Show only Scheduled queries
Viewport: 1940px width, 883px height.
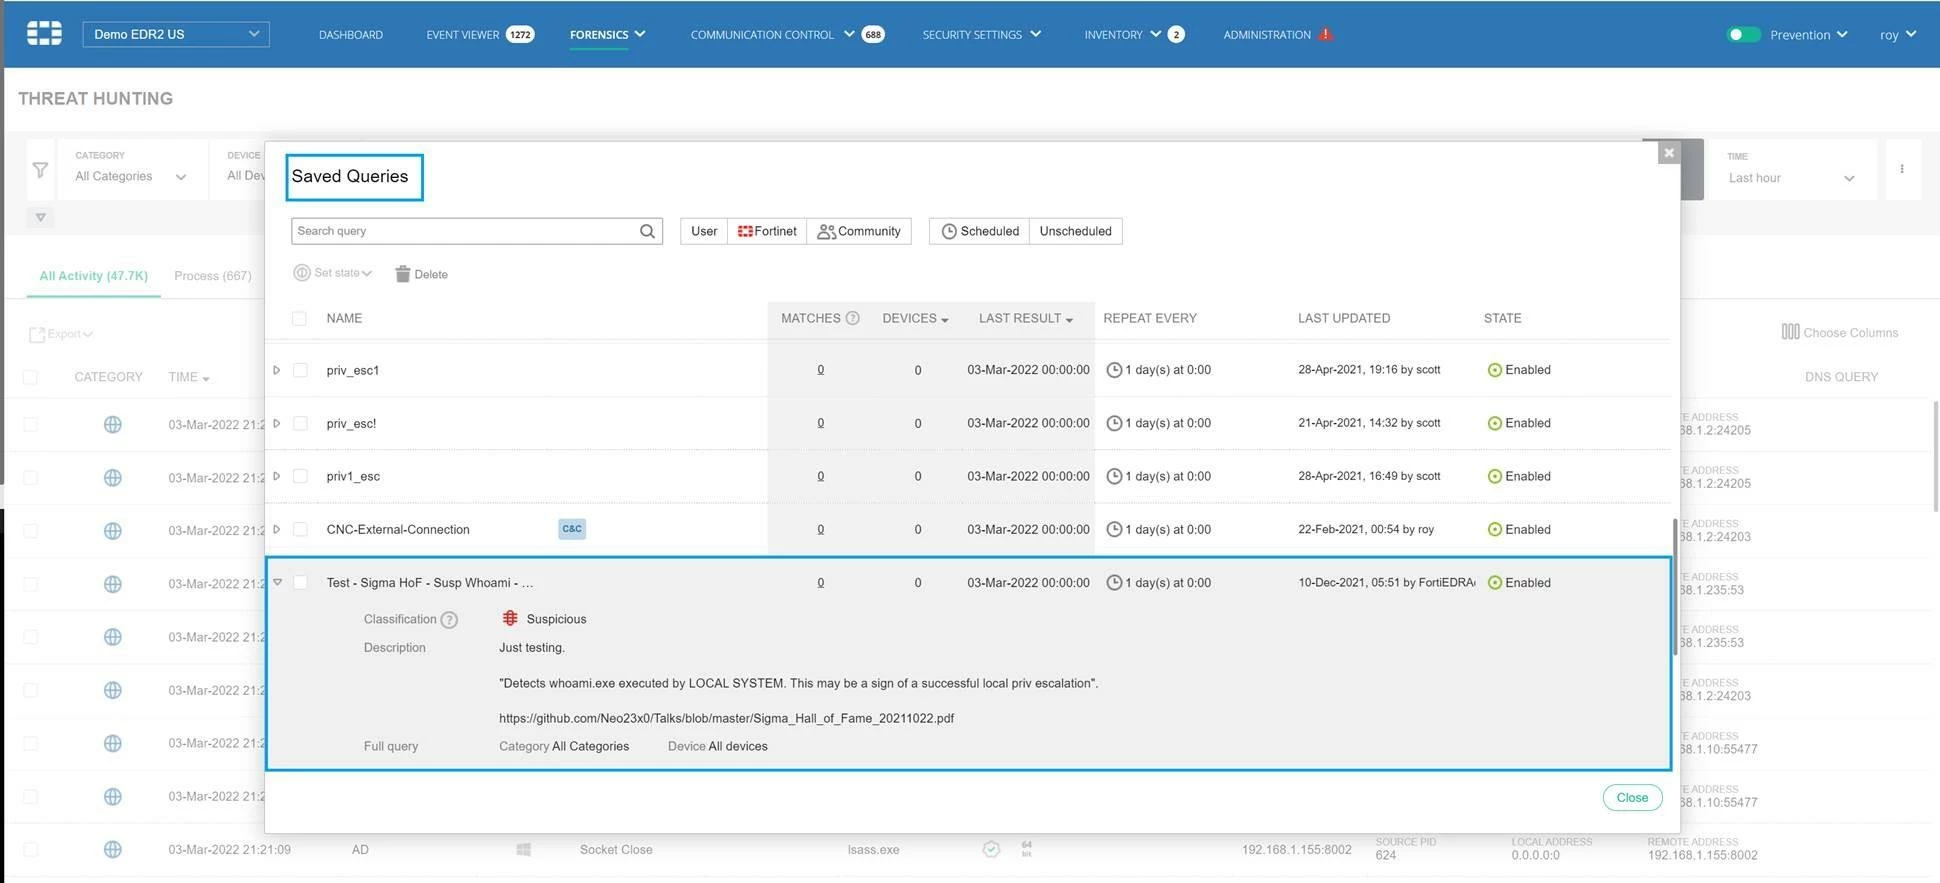pyautogui.click(x=979, y=231)
